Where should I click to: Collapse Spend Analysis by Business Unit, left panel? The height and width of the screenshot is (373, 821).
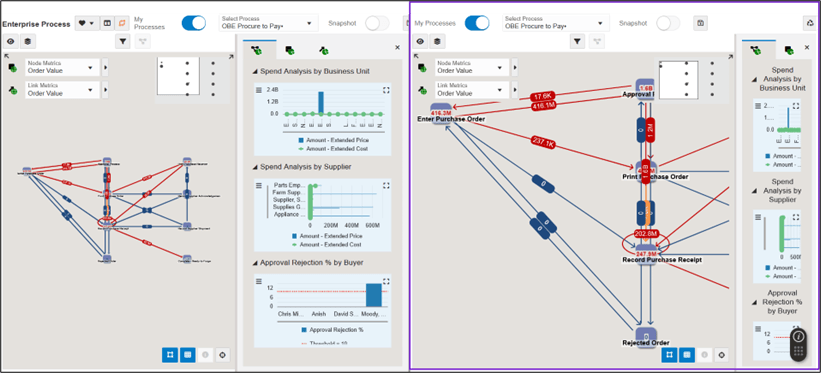(x=256, y=71)
